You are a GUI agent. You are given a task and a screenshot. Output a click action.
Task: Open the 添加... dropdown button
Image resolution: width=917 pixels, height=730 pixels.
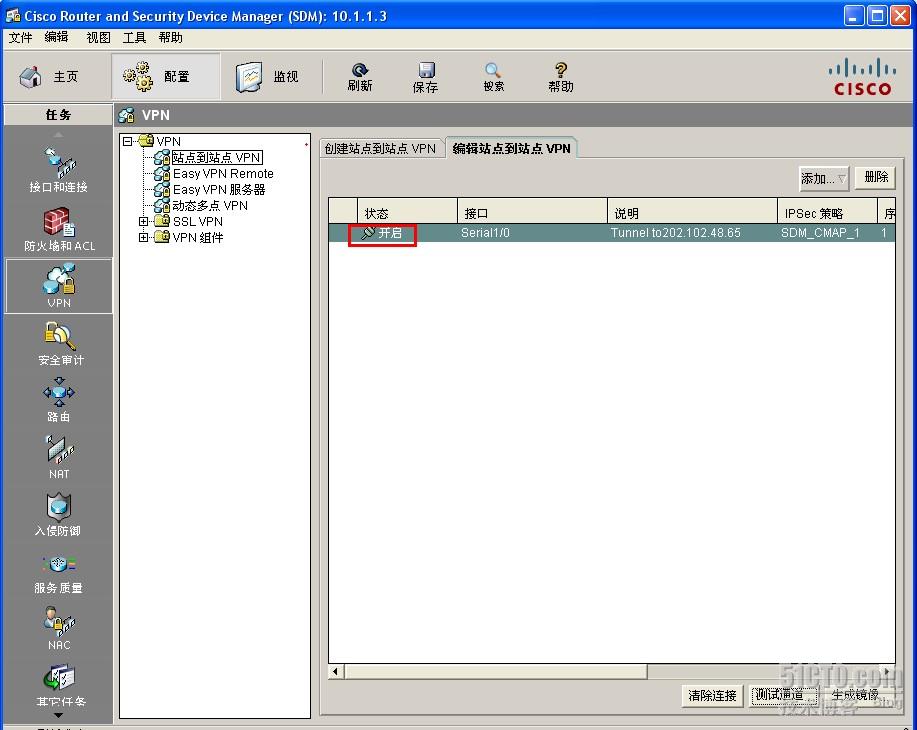pyautogui.click(x=823, y=178)
